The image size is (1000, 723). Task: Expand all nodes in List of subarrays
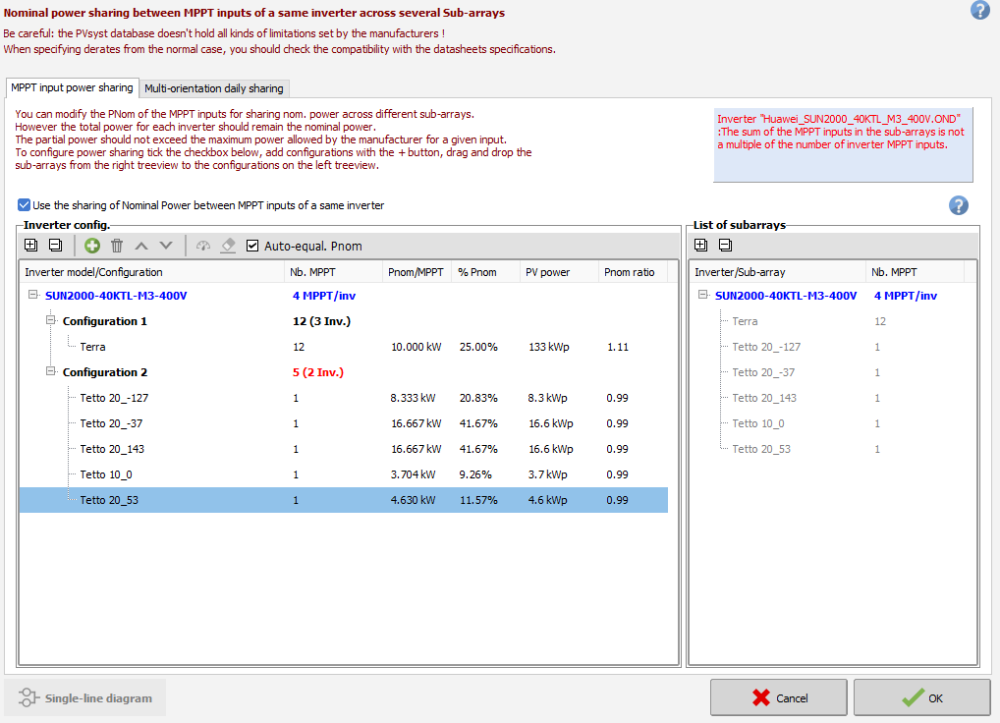coord(701,246)
